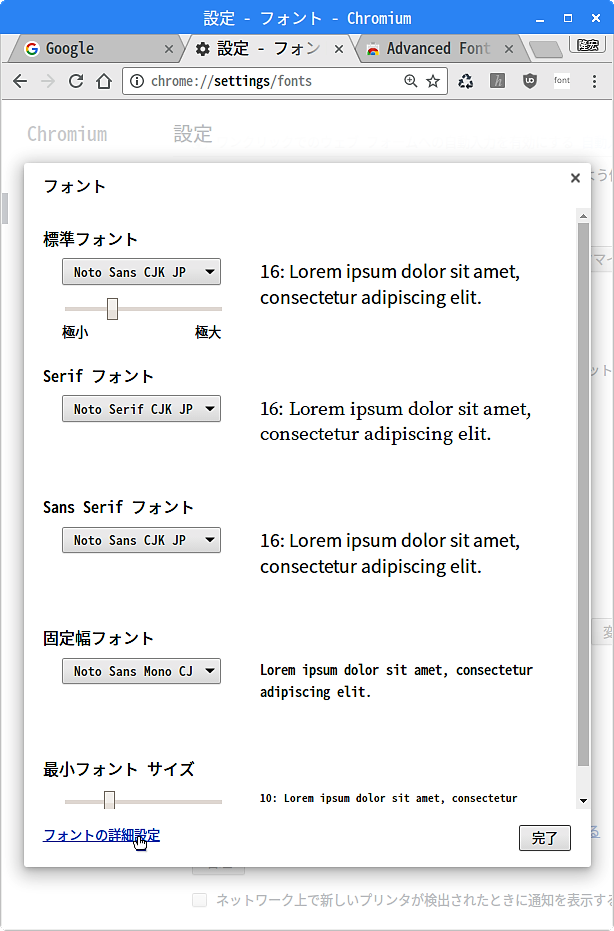Open the Chromium three-dot menu
This screenshot has width=614, height=931.
(594, 81)
